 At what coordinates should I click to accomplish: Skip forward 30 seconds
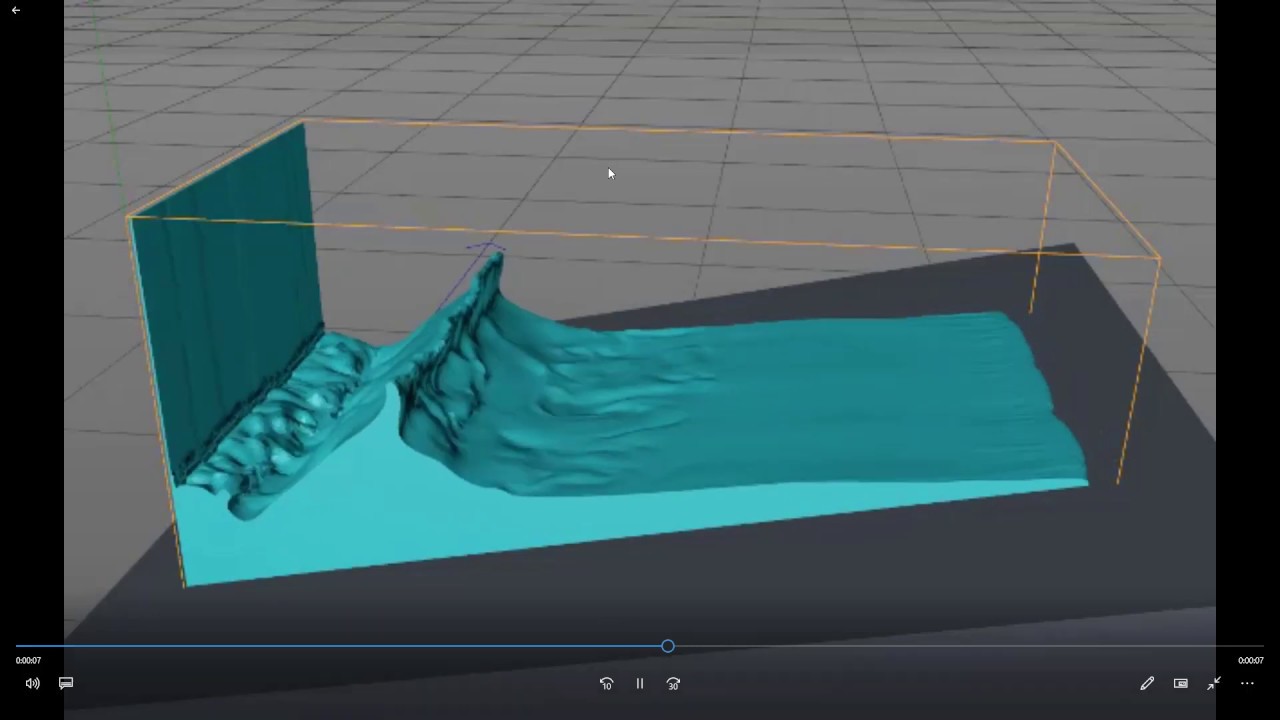673,684
